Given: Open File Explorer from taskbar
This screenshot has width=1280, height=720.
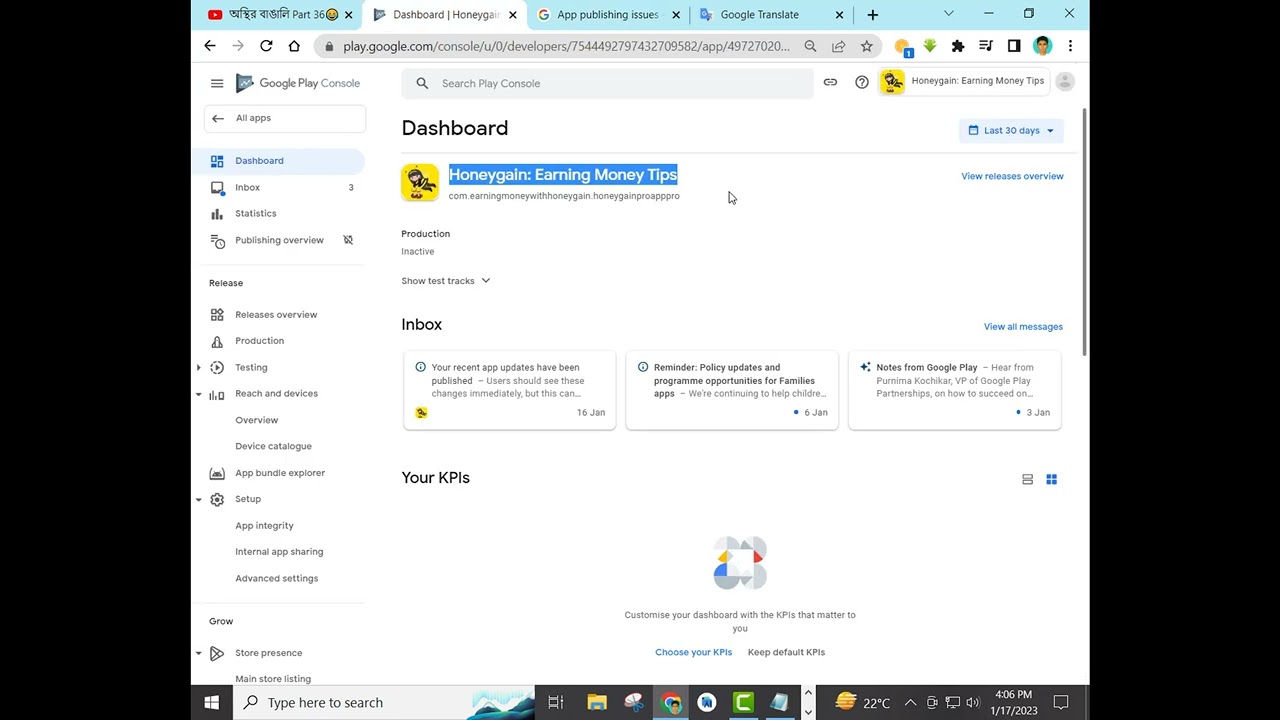Looking at the screenshot, I should click(597, 703).
